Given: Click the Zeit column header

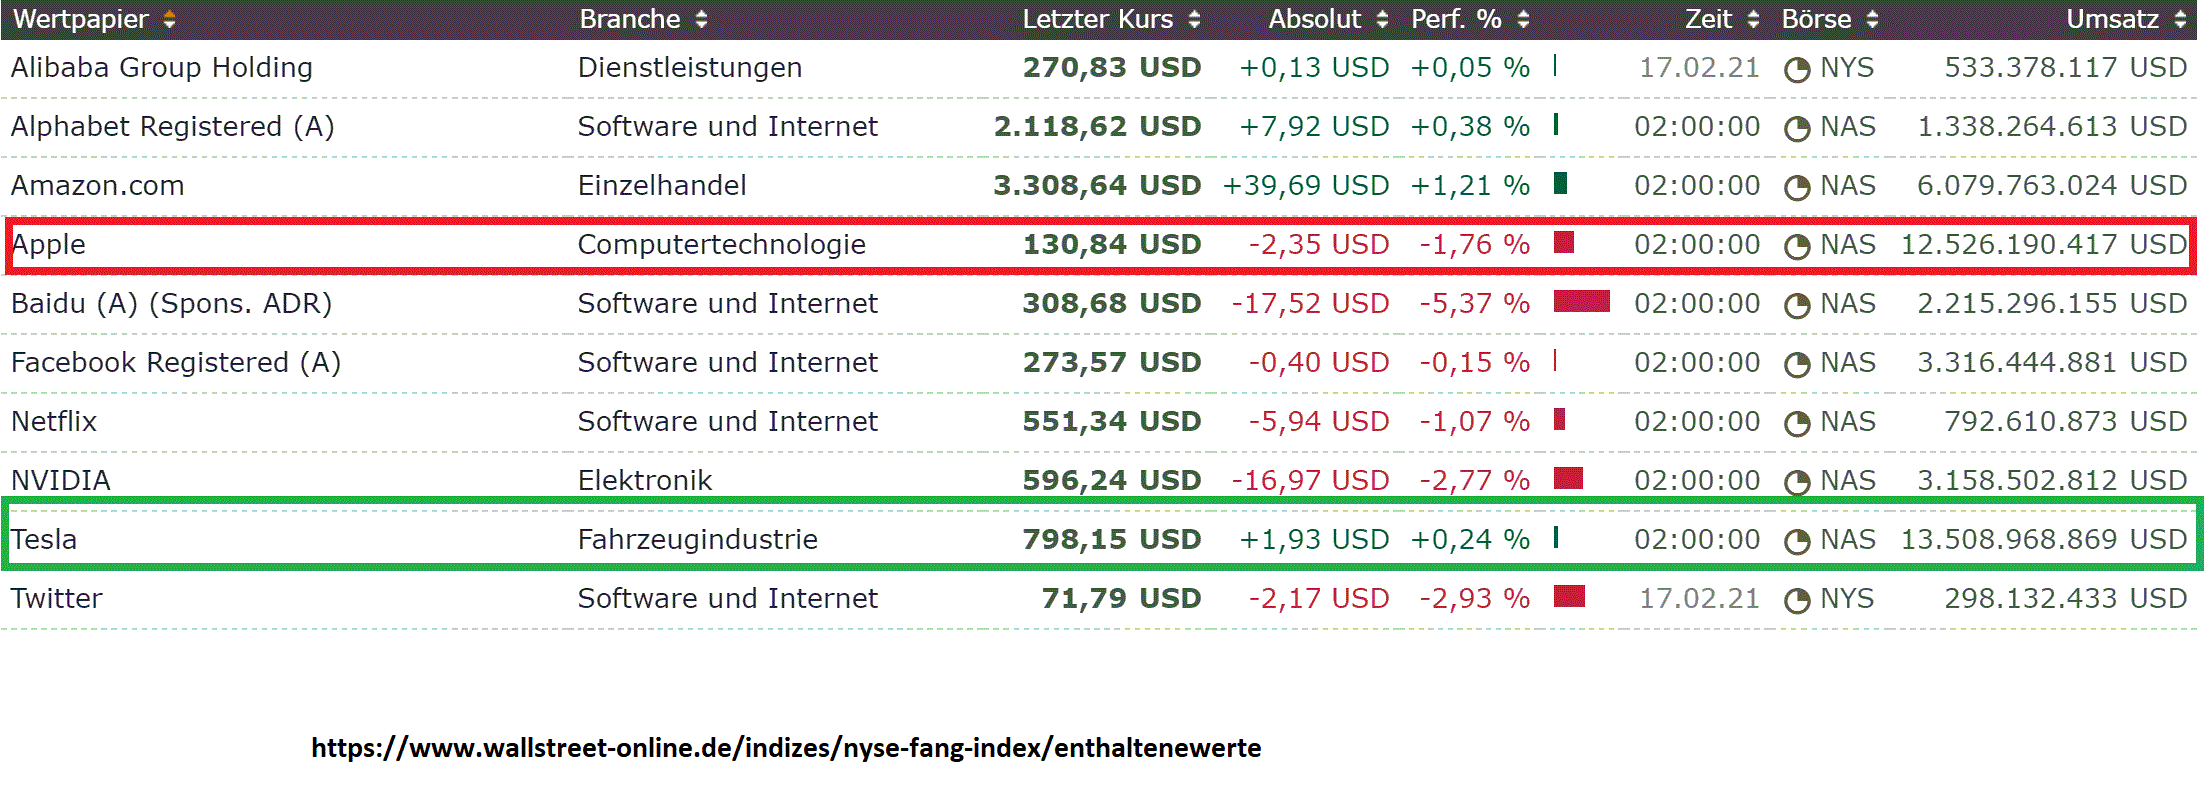Looking at the screenshot, I should point(1708,20).
